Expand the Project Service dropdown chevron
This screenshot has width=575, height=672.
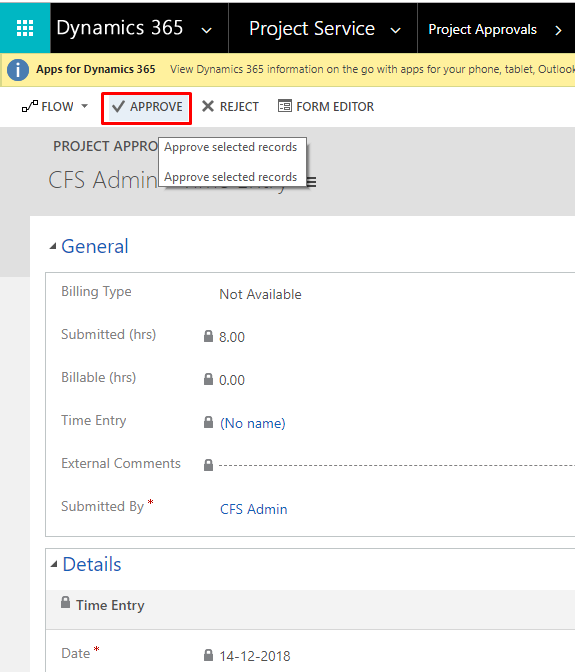[395, 30]
